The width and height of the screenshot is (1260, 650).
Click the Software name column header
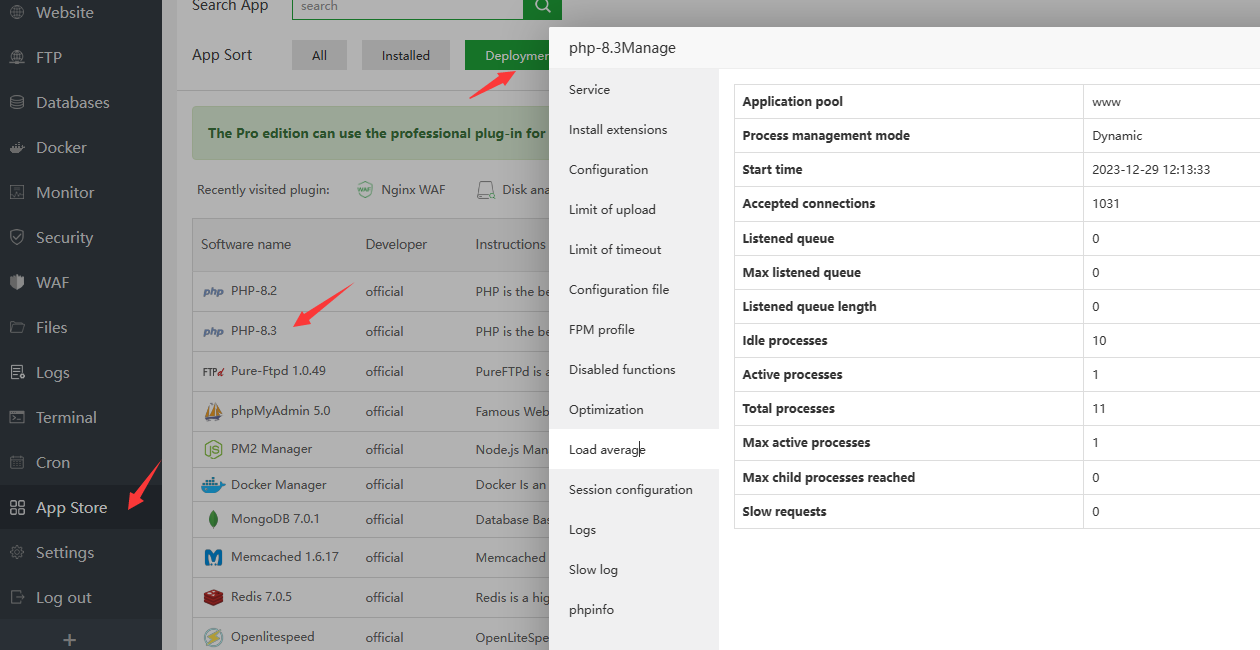(x=246, y=245)
